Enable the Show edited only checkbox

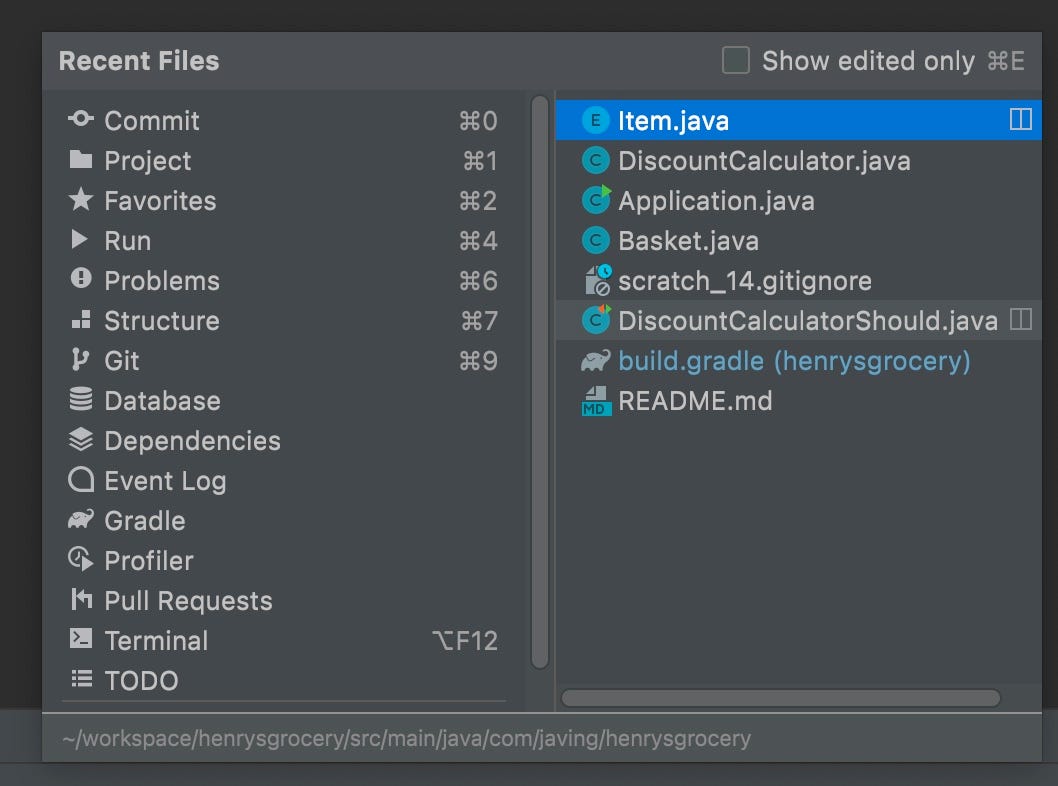point(735,61)
